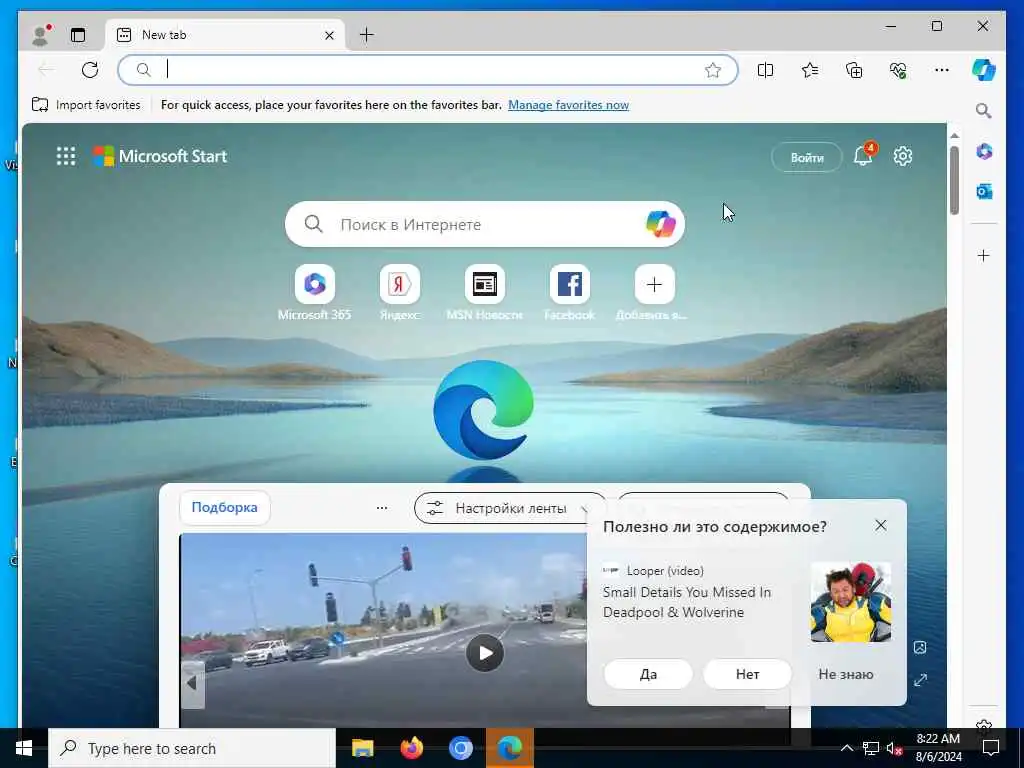Open Microsoft 365 in the sidebar
Viewport: 1024px width, 768px height.
tap(984, 152)
